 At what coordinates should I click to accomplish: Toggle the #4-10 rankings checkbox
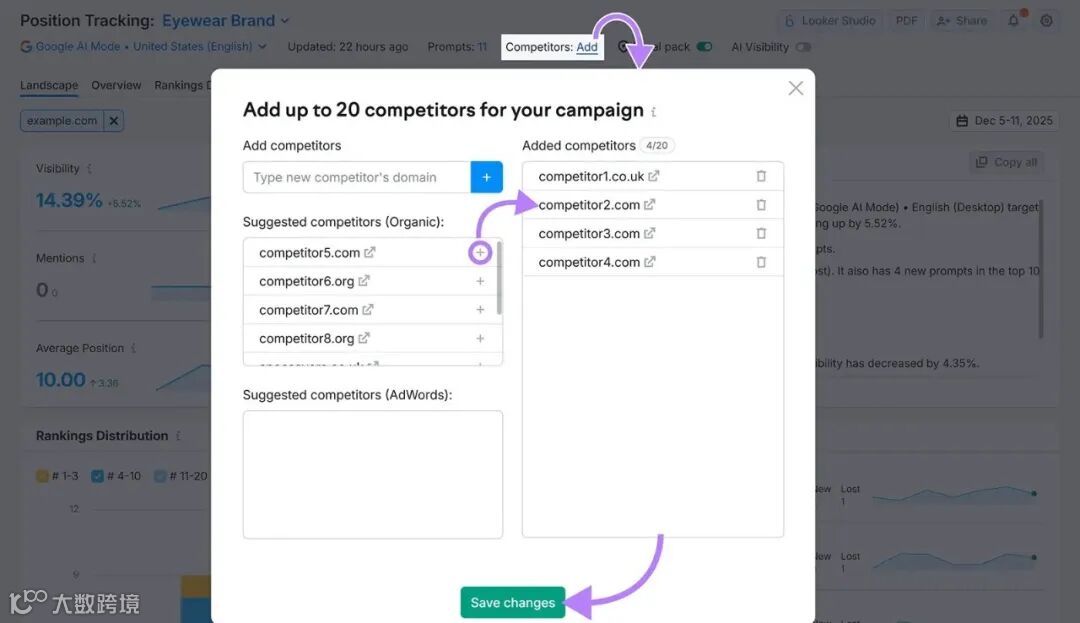pyautogui.click(x=97, y=476)
